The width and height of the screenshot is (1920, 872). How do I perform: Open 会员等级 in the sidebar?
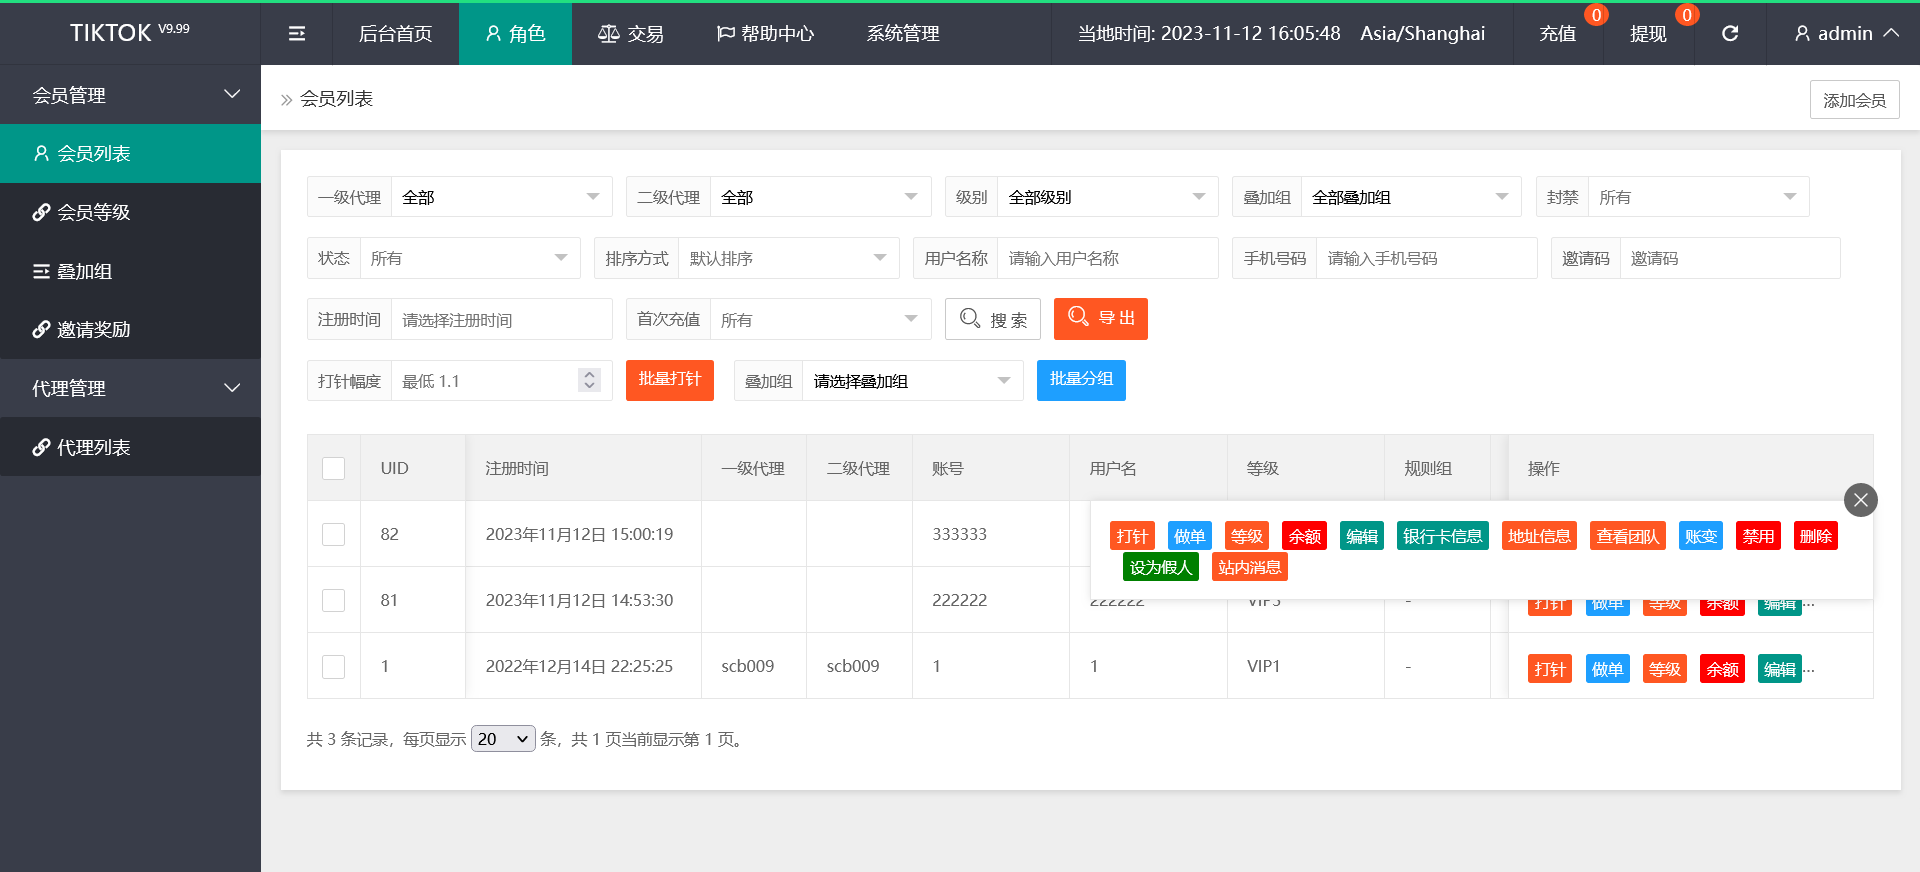[x=130, y=212]
